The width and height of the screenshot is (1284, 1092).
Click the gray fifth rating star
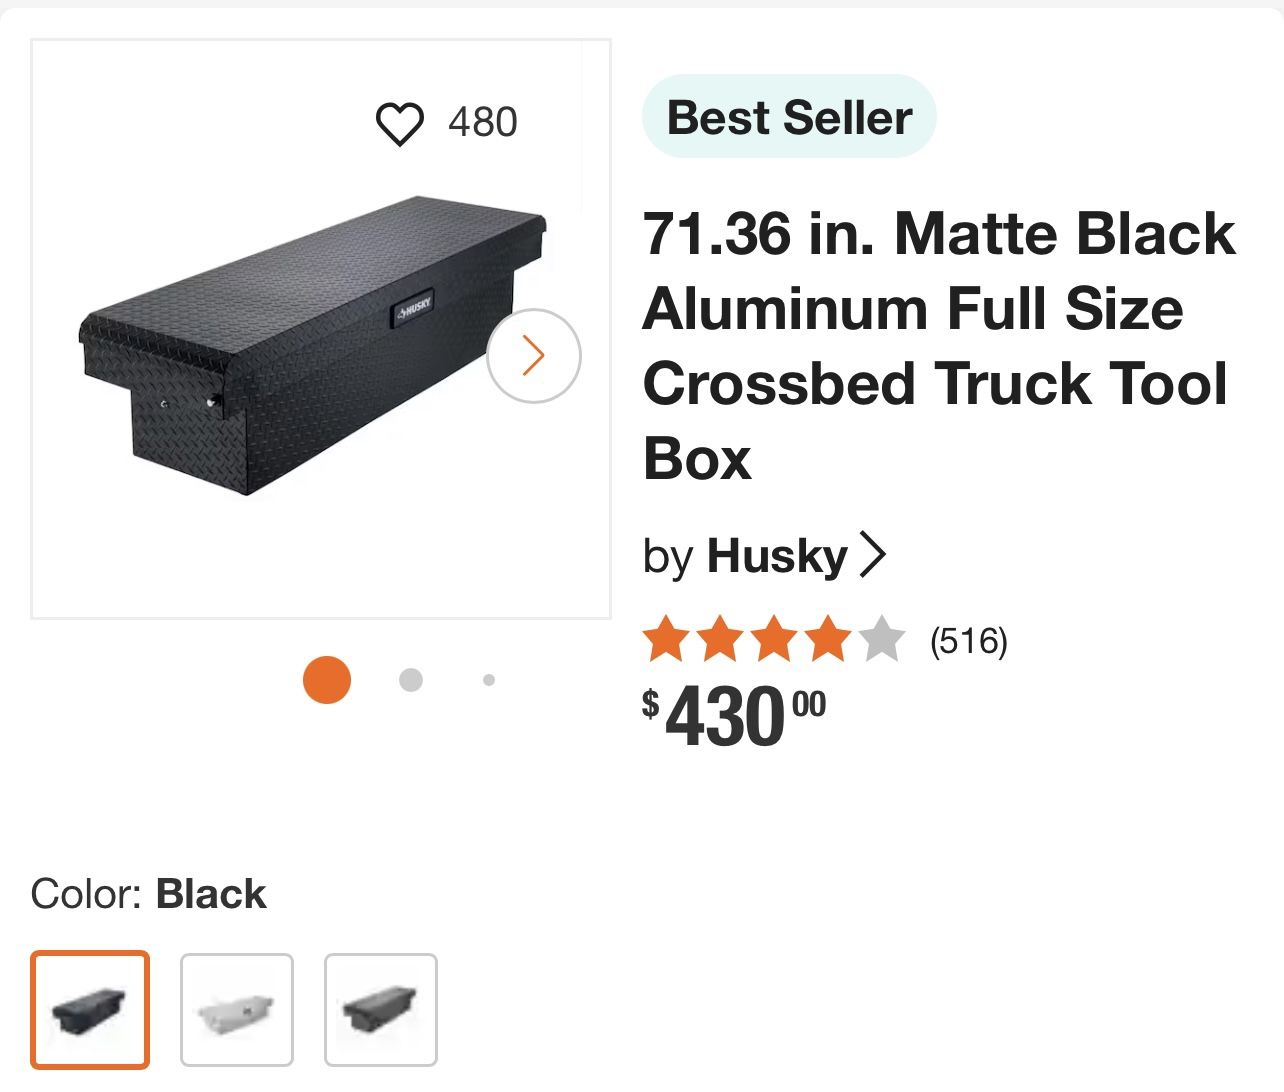coord(881,640)
